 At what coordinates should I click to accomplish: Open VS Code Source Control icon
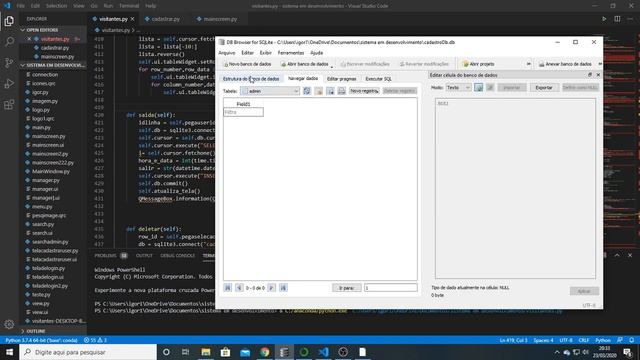pyautogui.click(x=9, y=62)
